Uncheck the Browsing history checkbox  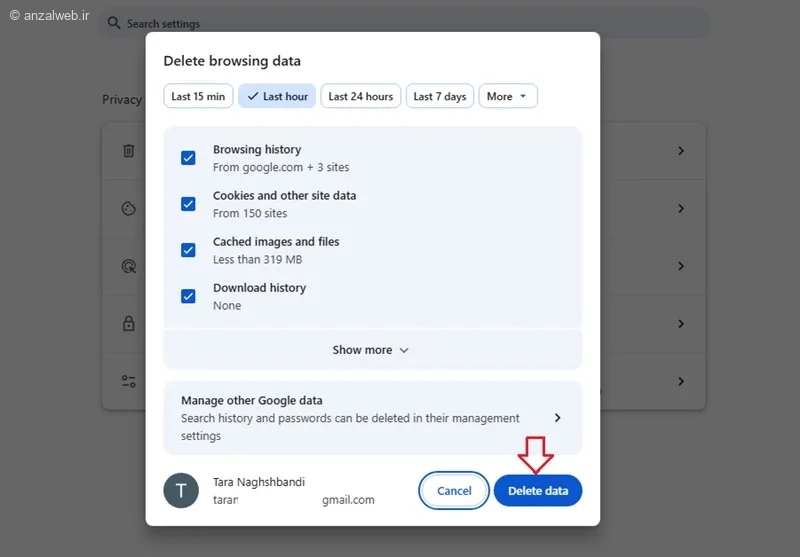(x=188, y=158)
